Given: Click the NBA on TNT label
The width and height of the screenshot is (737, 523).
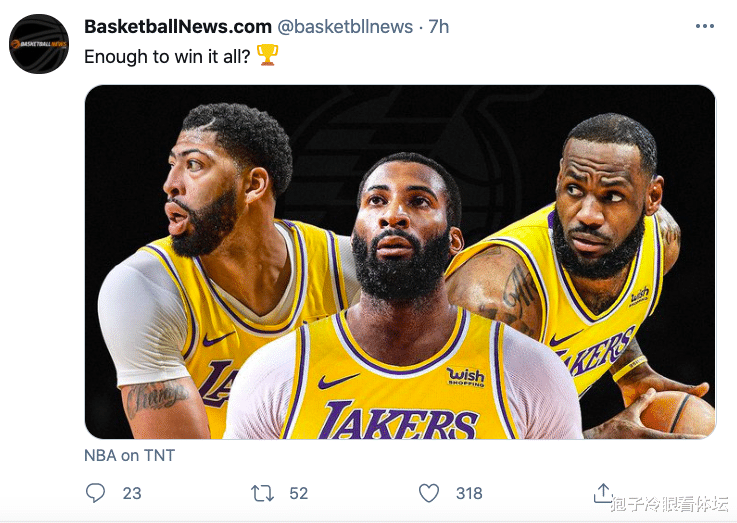Looking at the screenshot, I should click(129, 455).
